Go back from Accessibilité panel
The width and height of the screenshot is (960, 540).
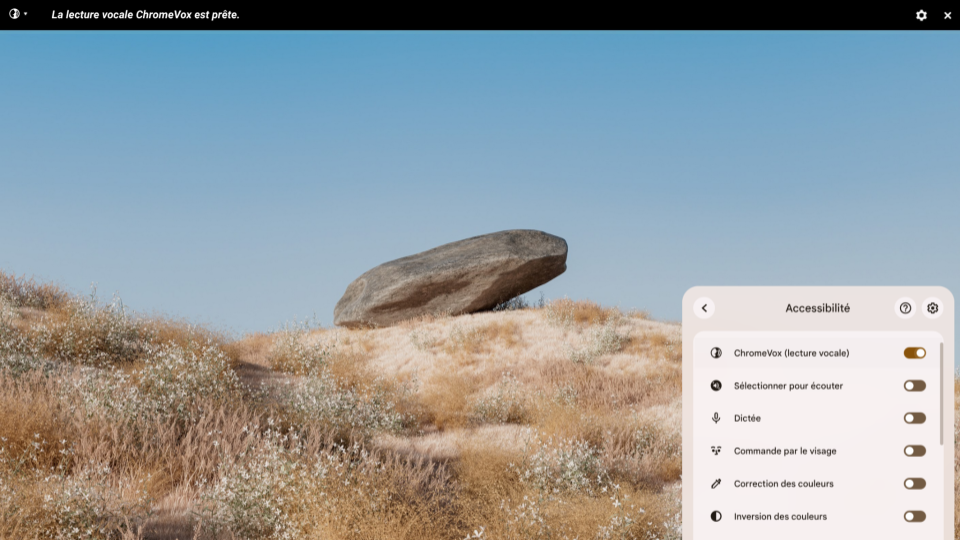pyautogui.click(x=704, y=308)
